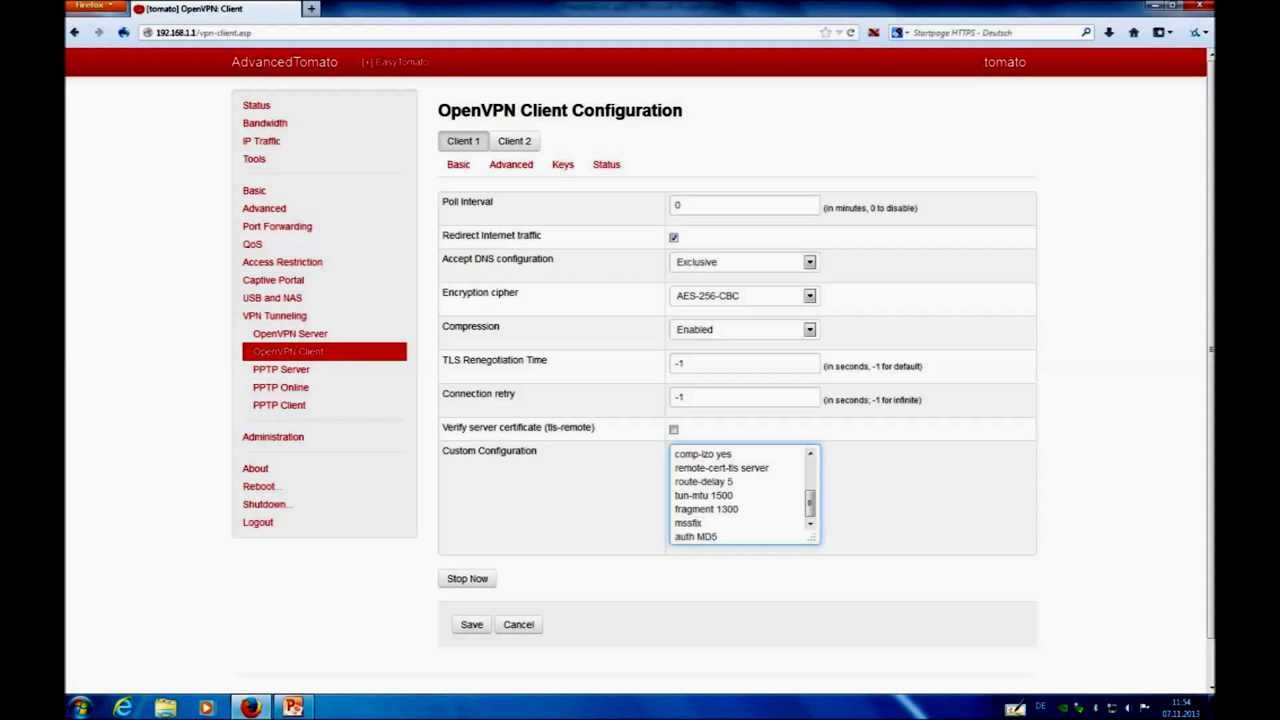
Task: Open the Advanced settings sub-tab
Action: pyautogui.click(x=511, y=164)
